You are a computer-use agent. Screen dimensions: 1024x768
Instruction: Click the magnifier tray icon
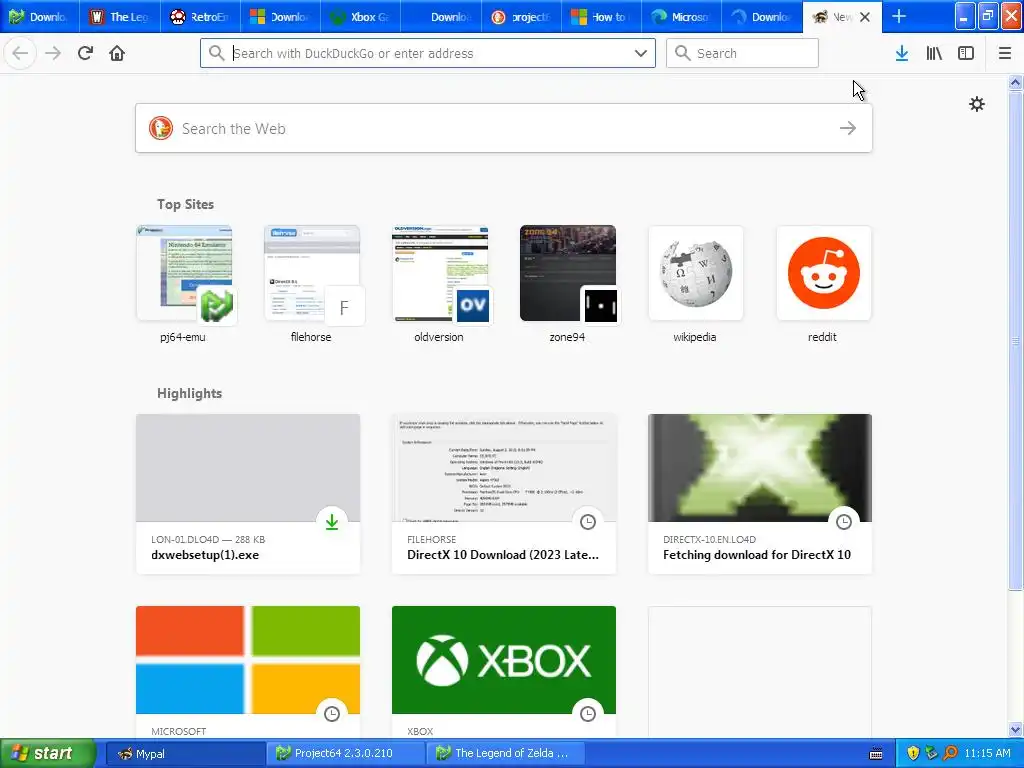pyautogui.click(x=950, y=753)
